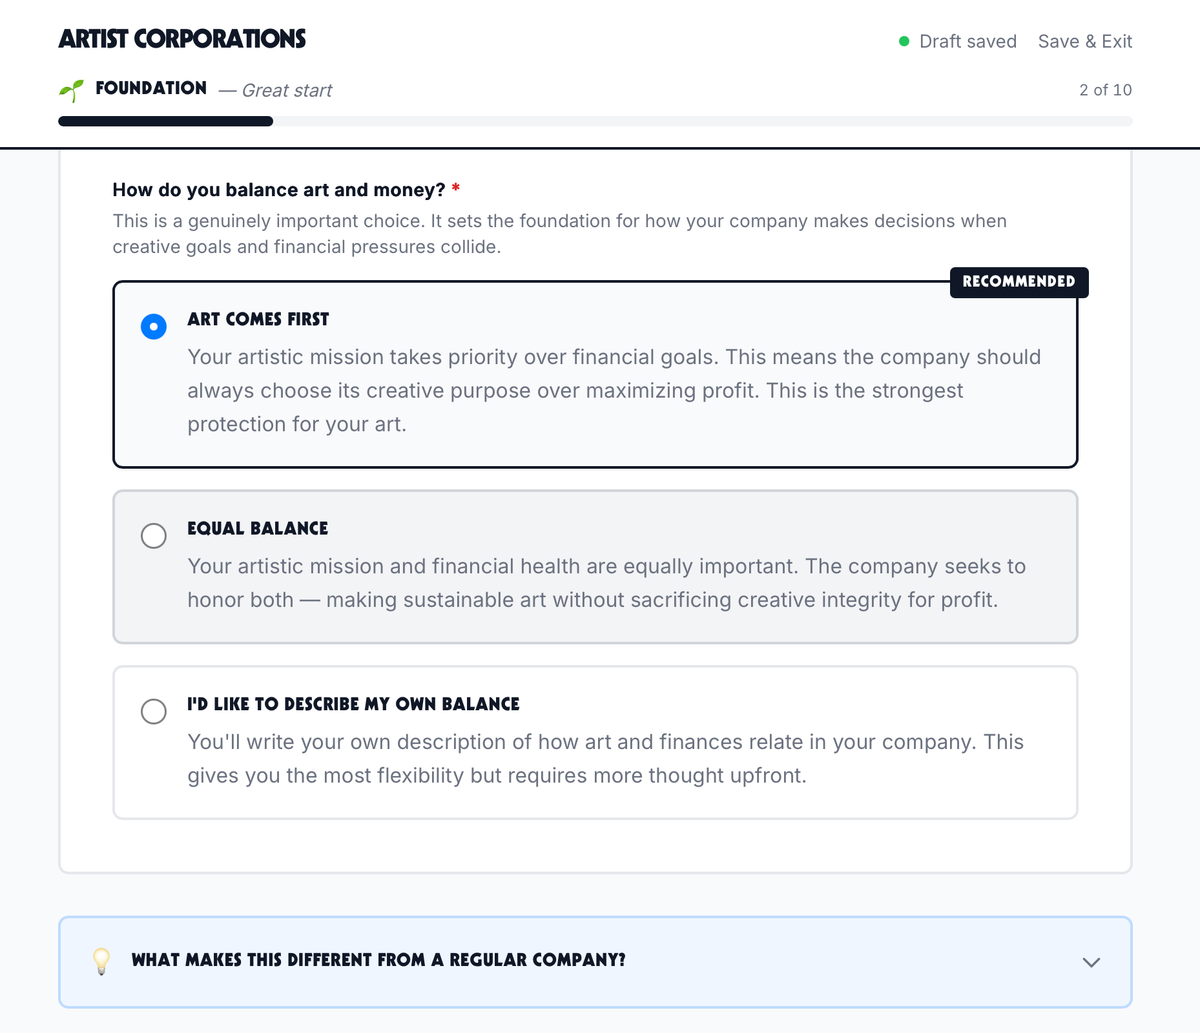This screenshot has height=1033, width=1200.
Task: Click the green draft saved status dot
Action: coord(904,41)
